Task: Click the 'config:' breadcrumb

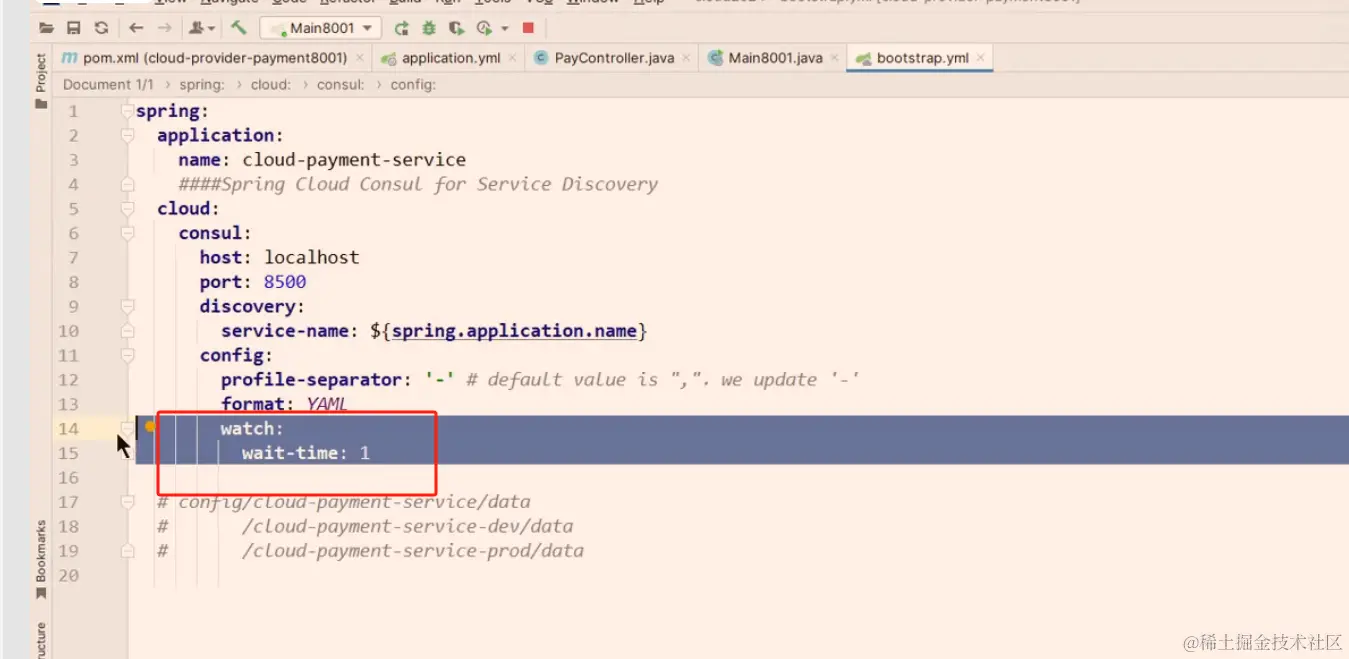Action: point(413,85)
